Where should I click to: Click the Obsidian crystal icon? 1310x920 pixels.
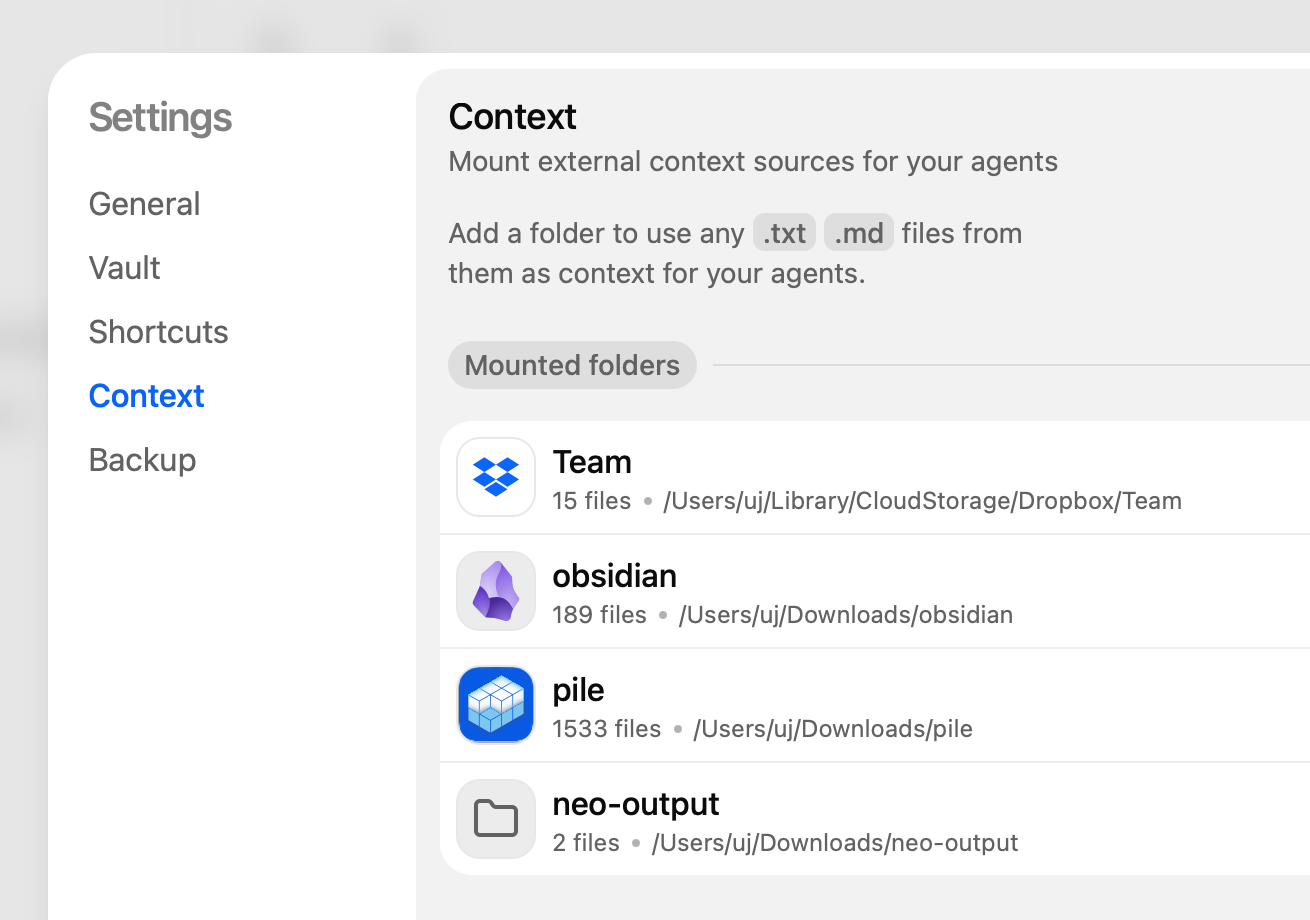point(496,591)
